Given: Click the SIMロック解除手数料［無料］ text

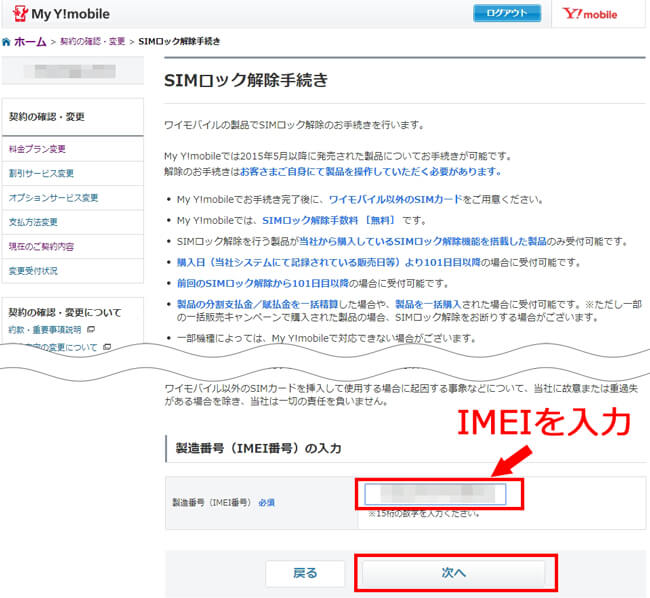Looking at the screenshot, I should (x=328, y=220).
